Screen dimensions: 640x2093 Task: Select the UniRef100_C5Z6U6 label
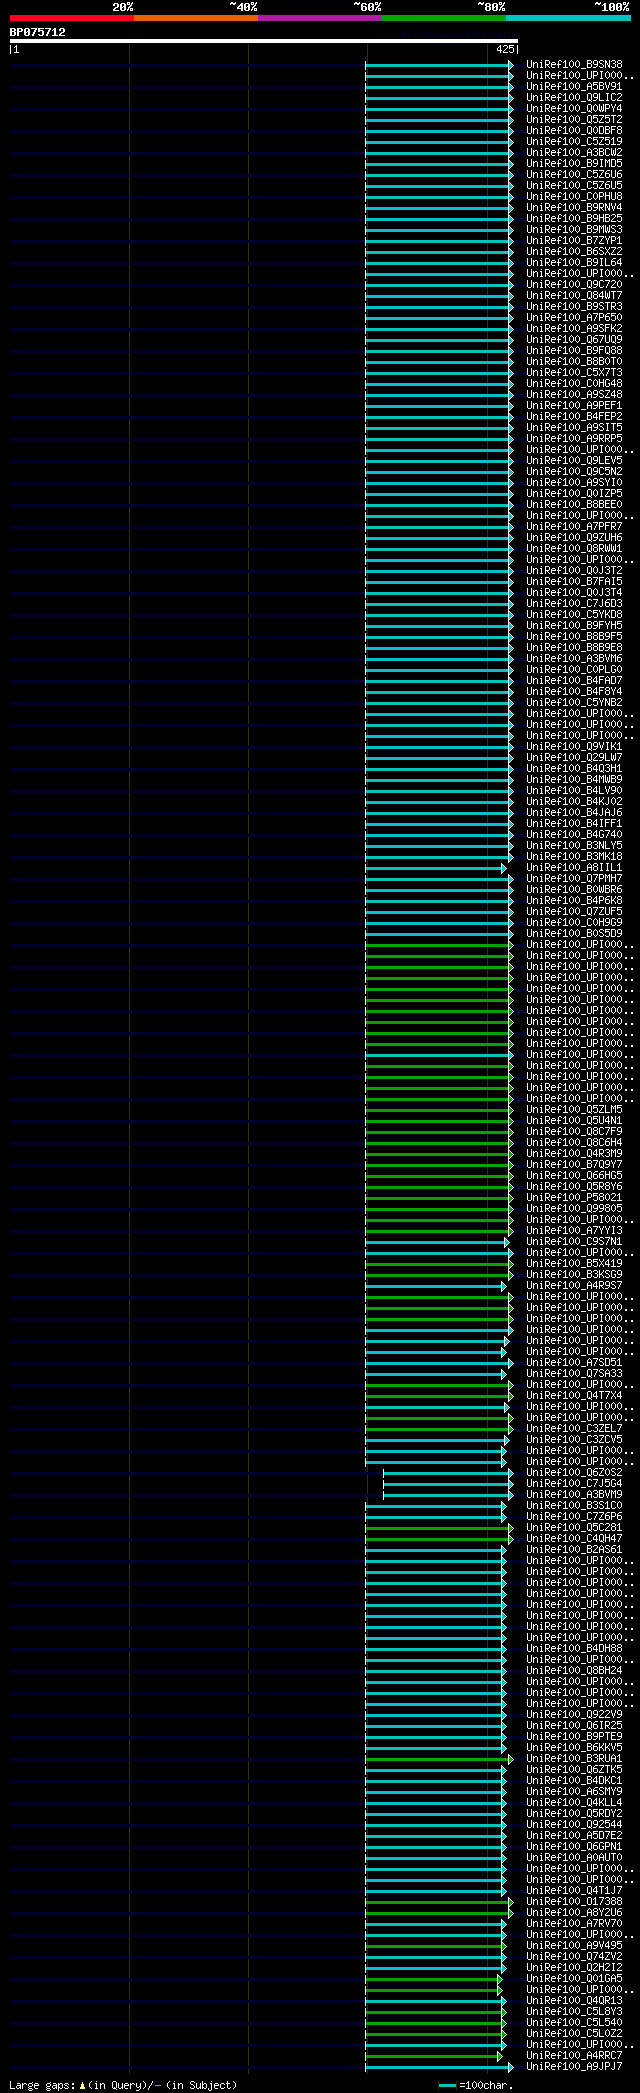point(574,175)
